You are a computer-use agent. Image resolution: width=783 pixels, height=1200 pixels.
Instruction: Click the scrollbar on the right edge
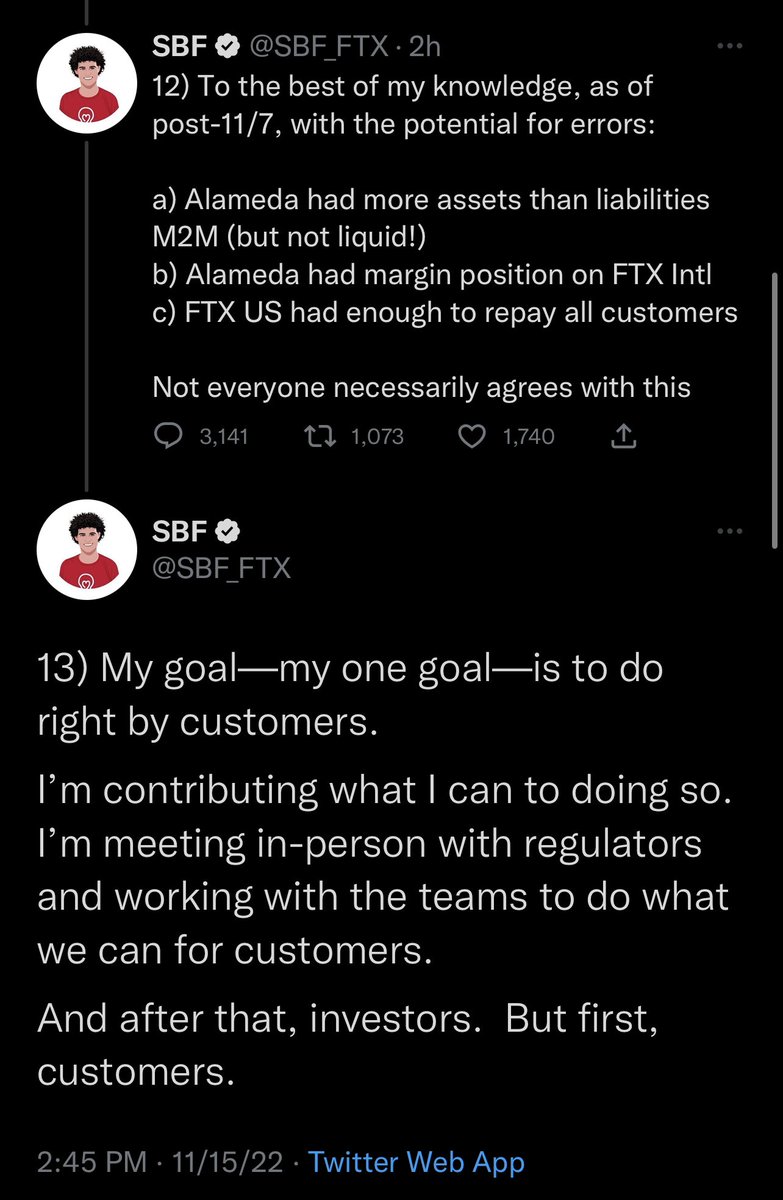pyautogui.click(x=776, y=410)
